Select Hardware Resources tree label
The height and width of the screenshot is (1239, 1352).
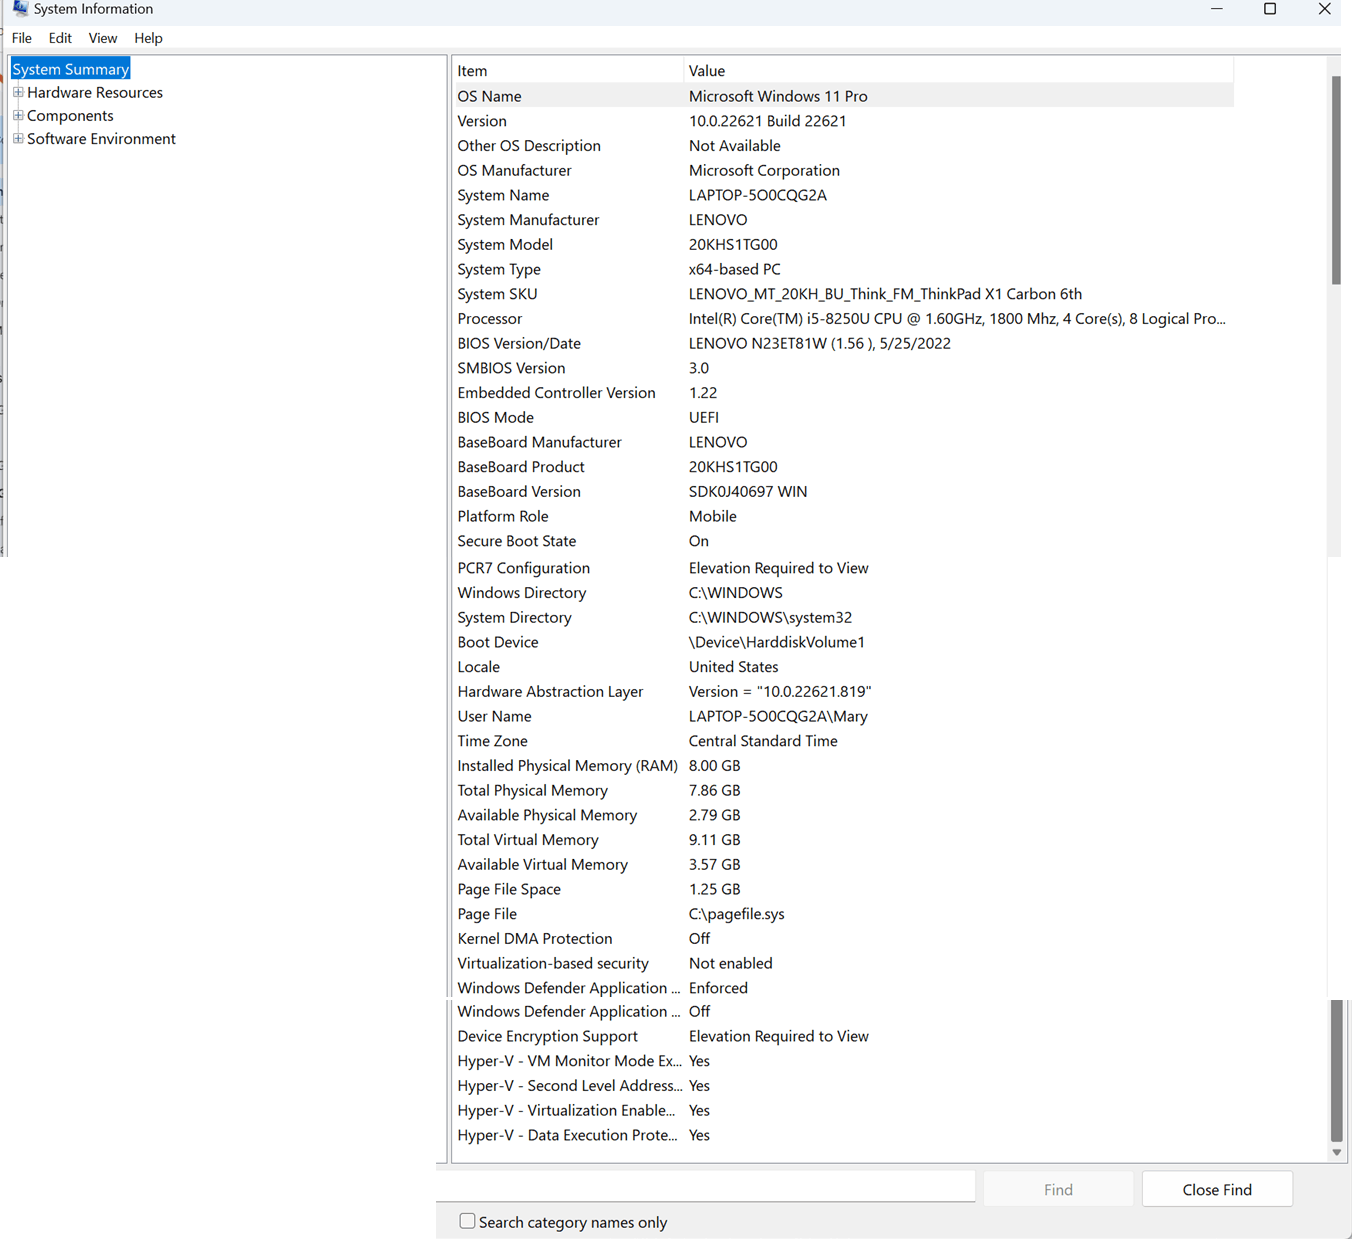pyautogui.click(x=95, y=92)
